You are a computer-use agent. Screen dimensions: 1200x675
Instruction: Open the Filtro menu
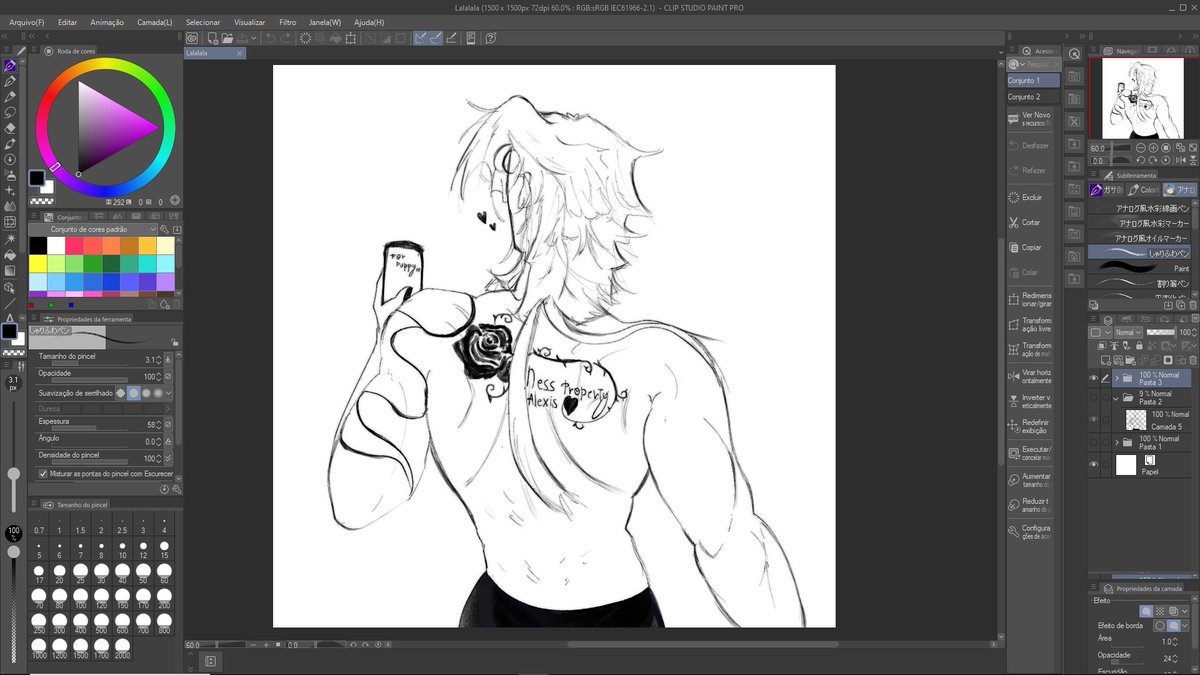click(x=287, y=21)
